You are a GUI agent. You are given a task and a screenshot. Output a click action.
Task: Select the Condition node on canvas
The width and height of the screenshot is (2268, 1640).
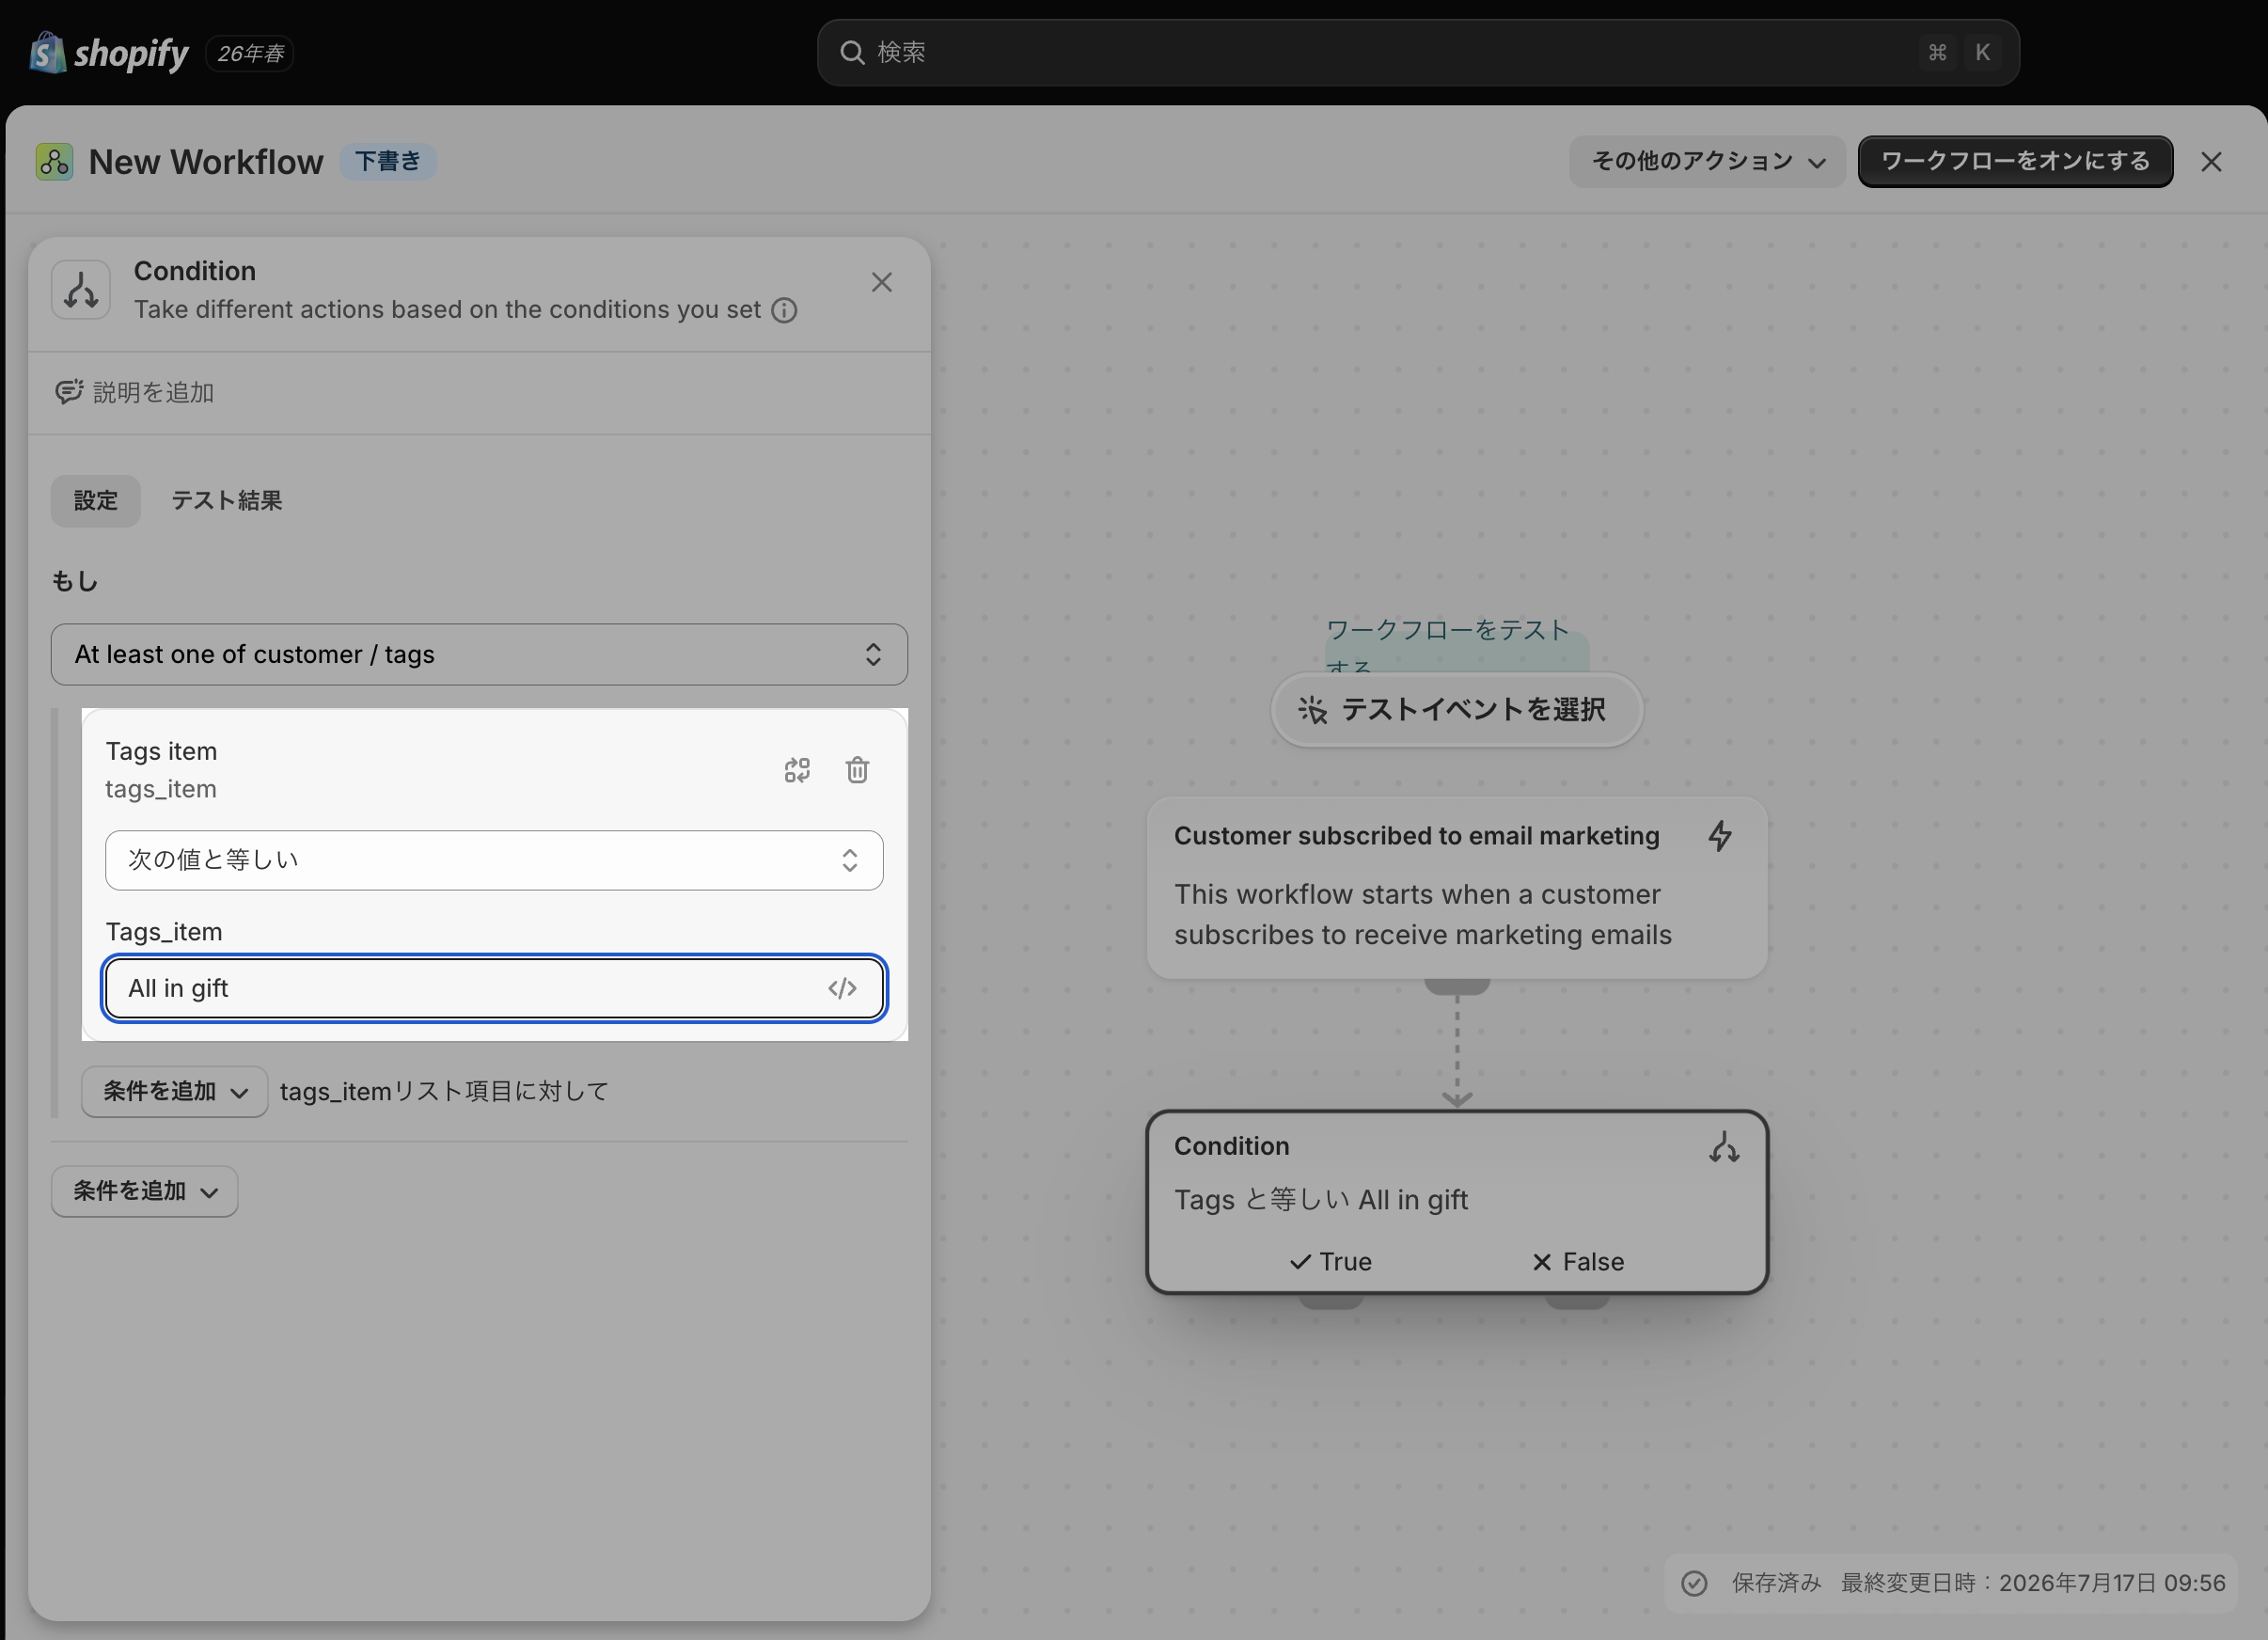point(1457,1202)
